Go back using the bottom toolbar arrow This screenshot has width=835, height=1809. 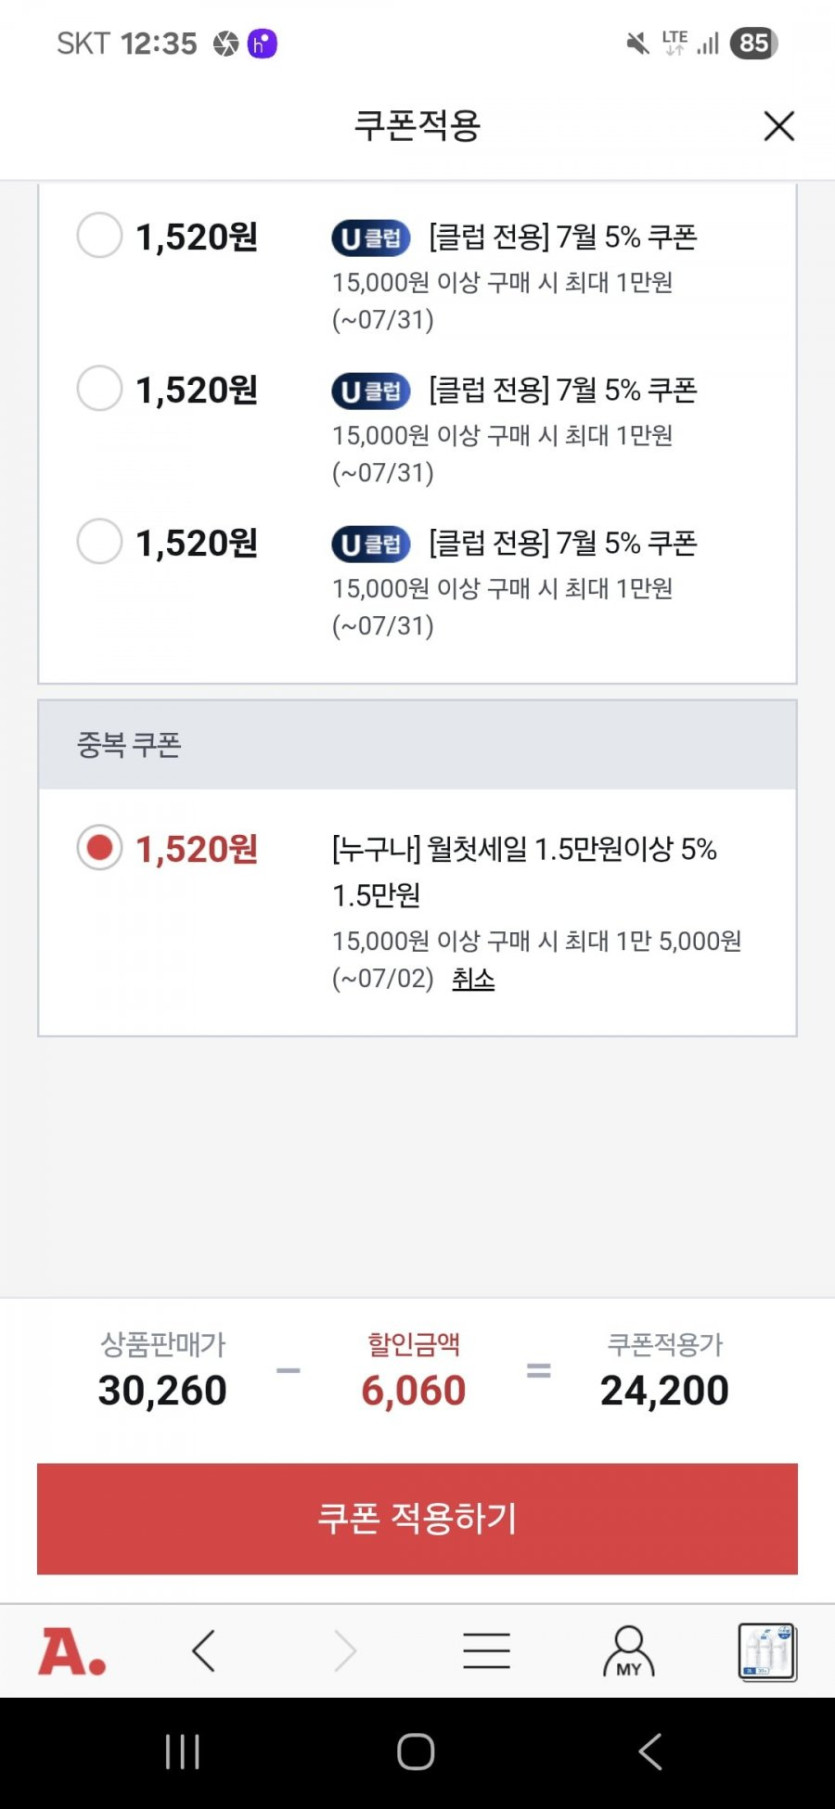coord(204,1651)
